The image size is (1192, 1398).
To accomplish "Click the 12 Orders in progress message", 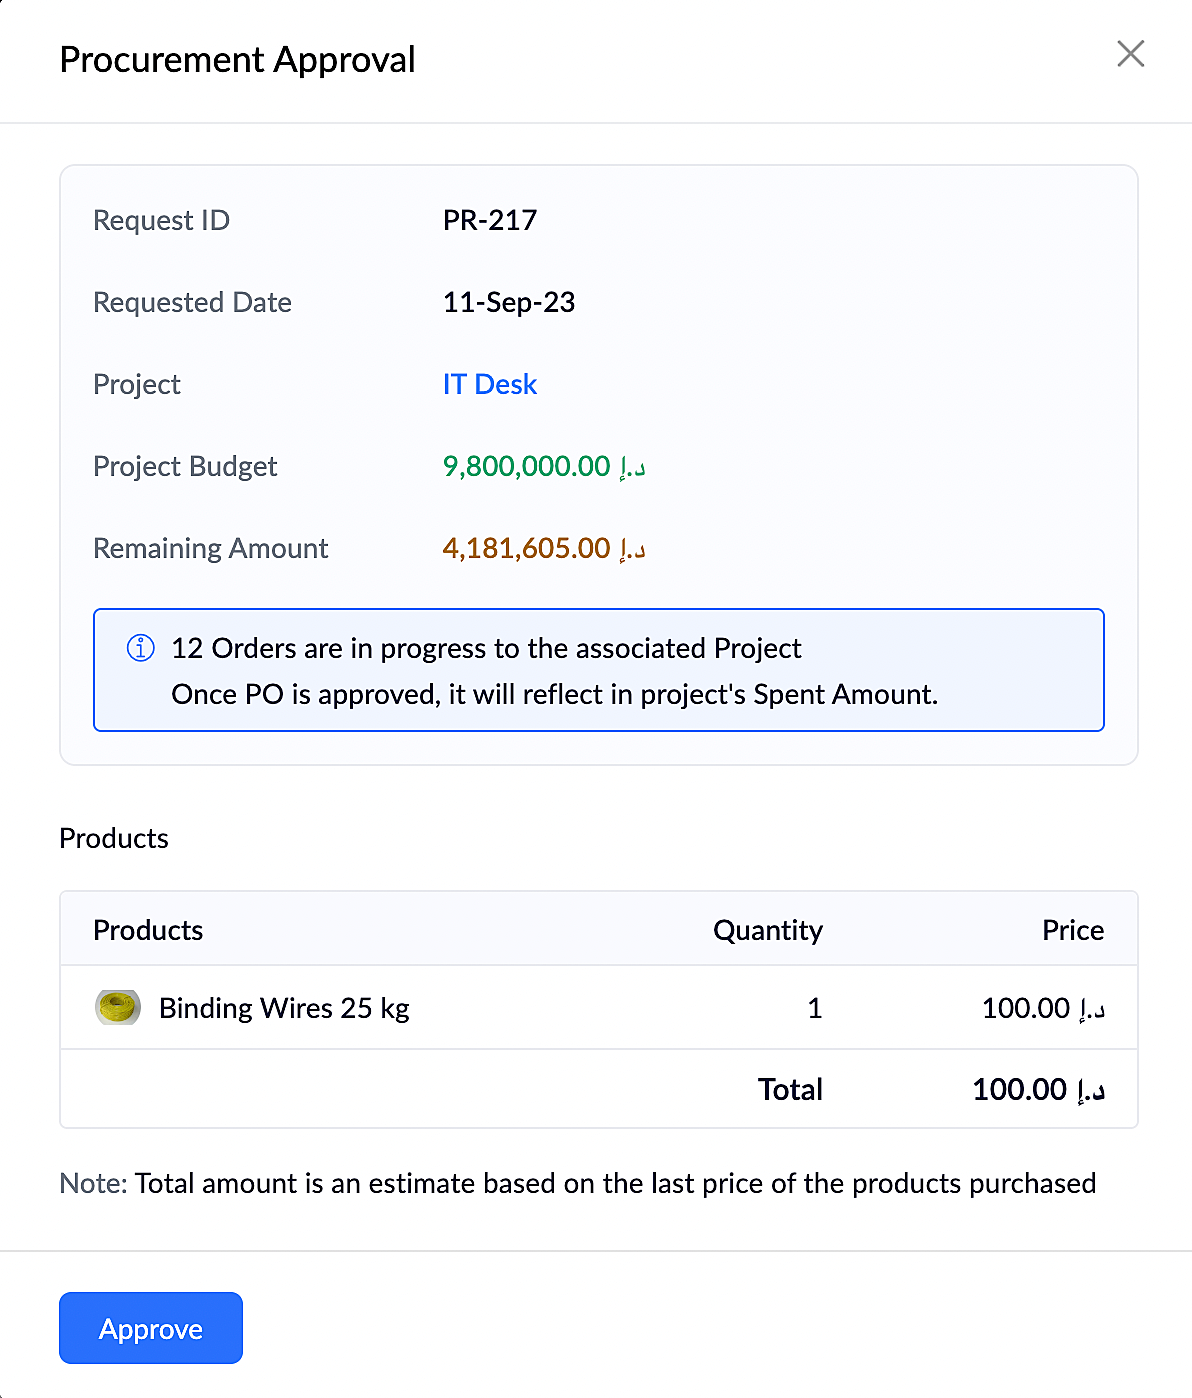I will click(486, 649).
